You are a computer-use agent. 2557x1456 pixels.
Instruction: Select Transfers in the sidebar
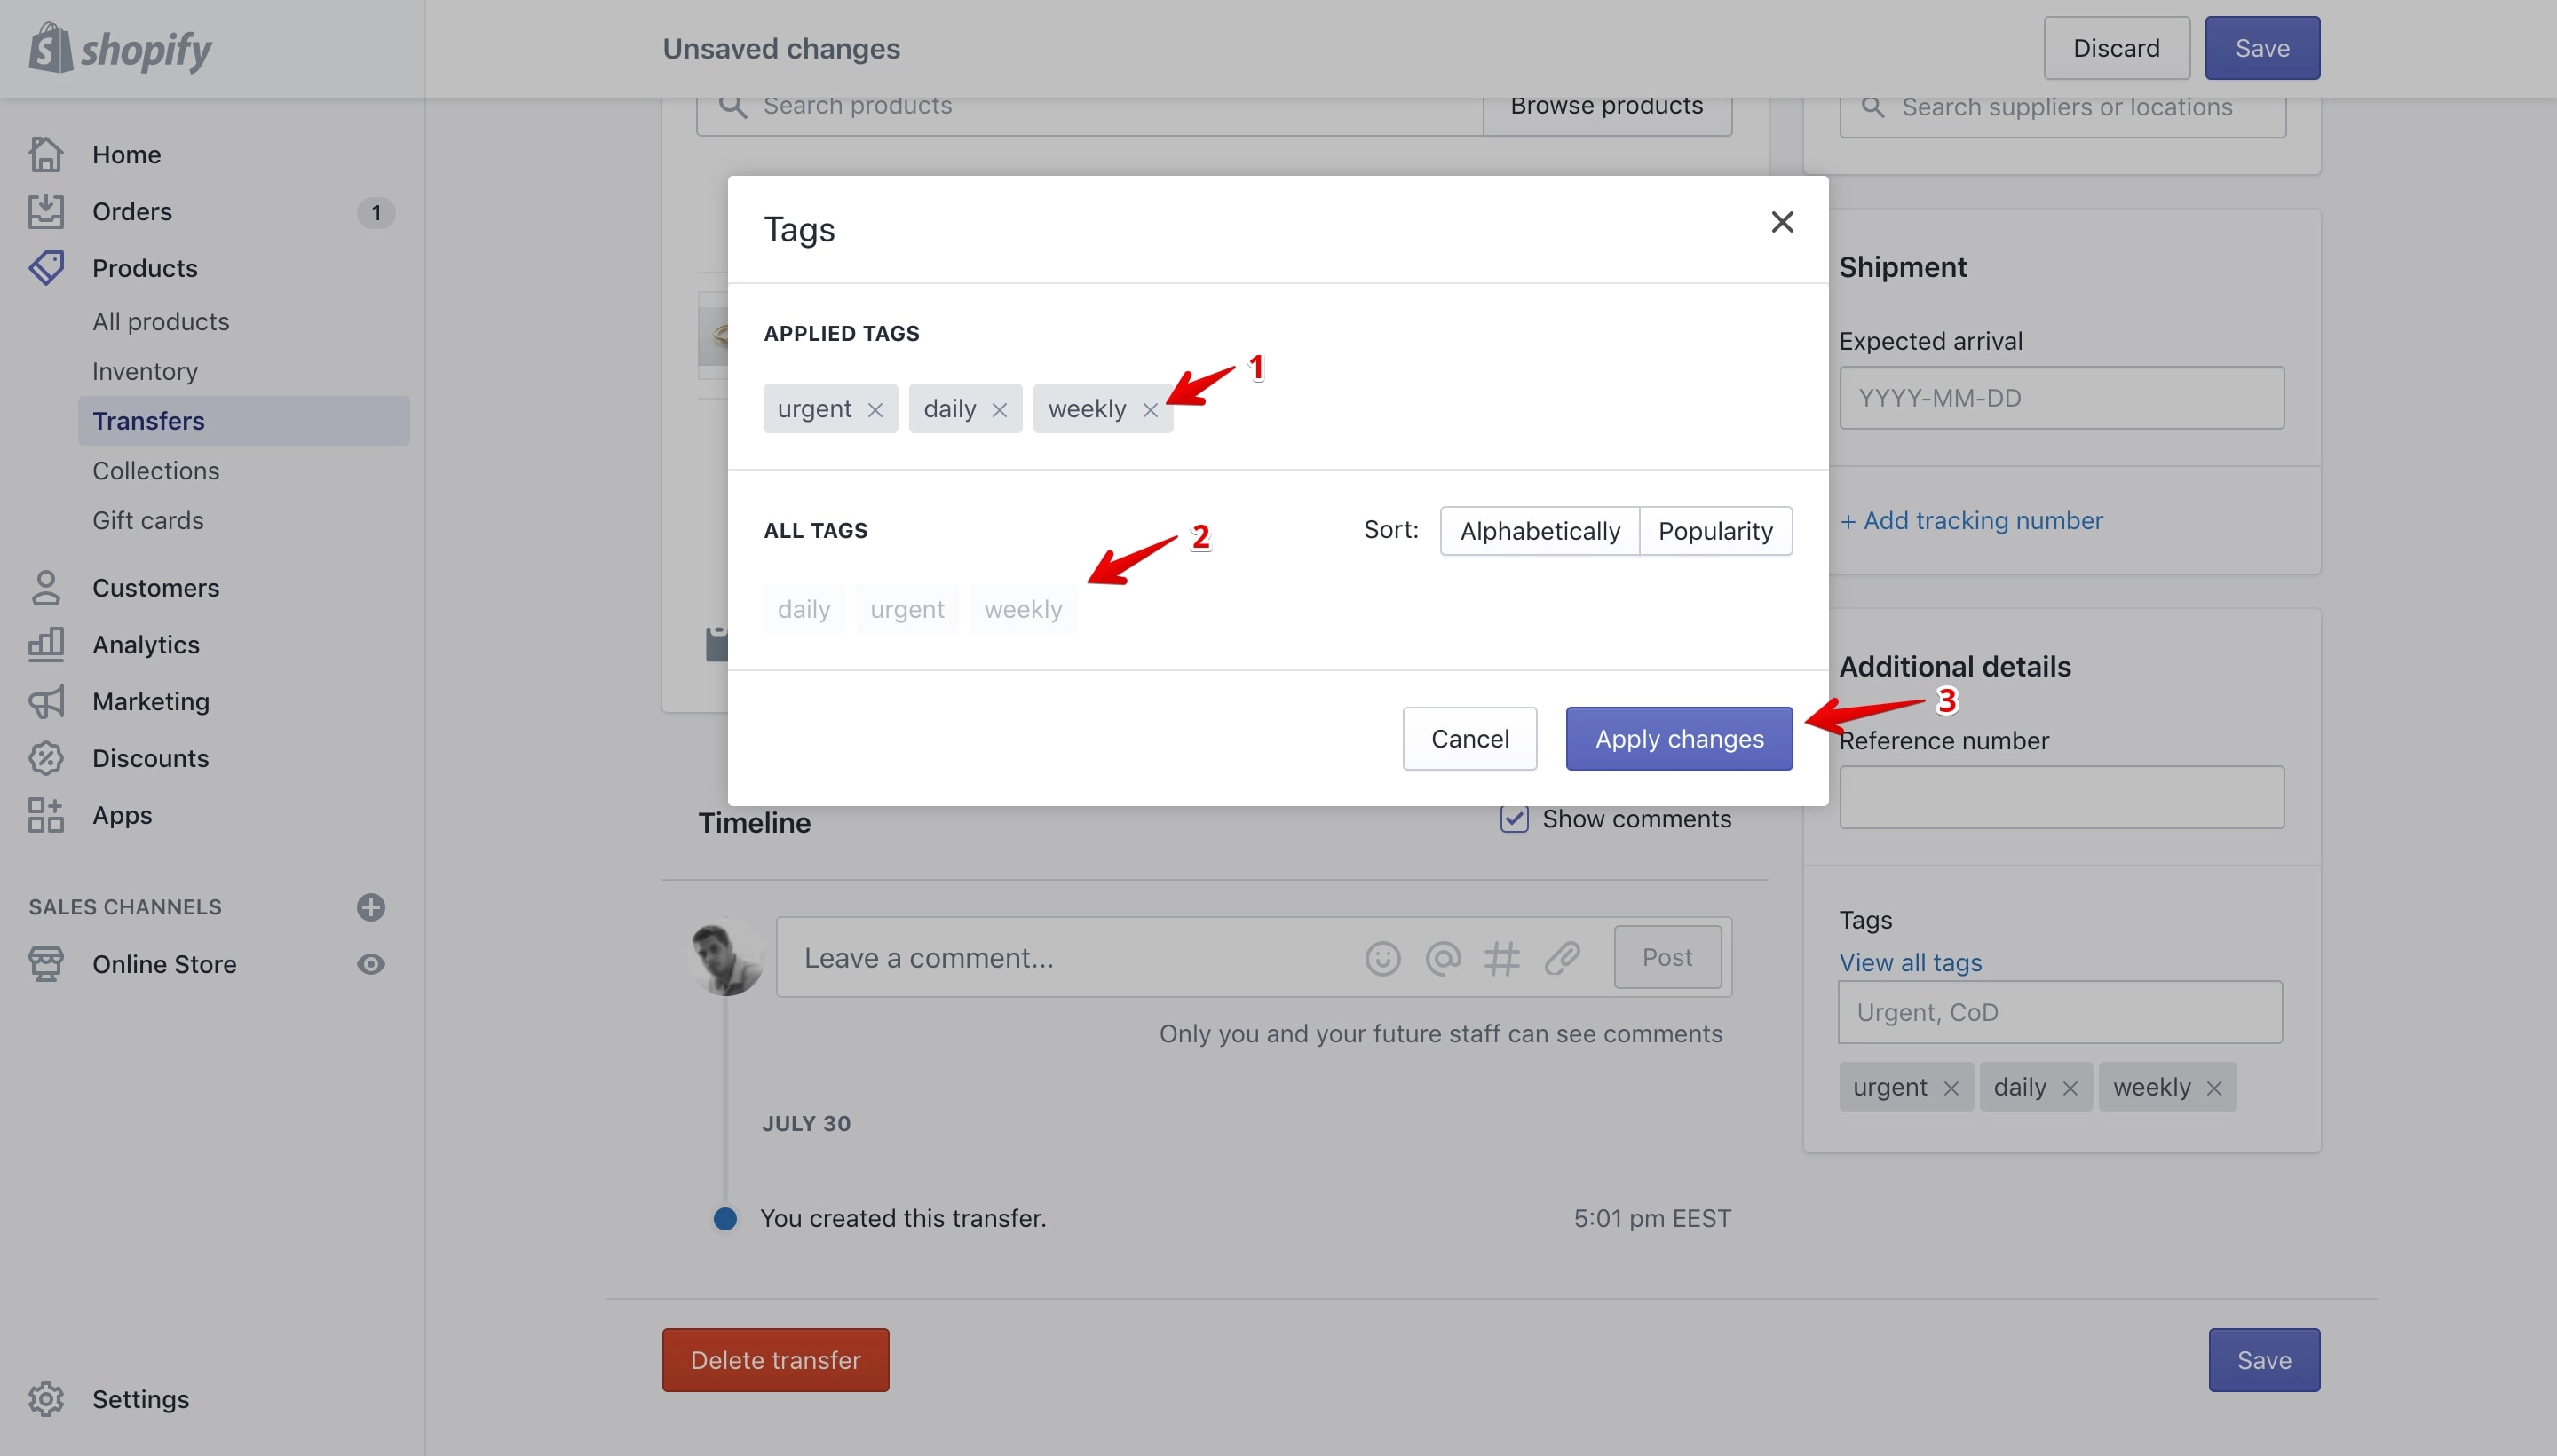(x=244, y=421)
